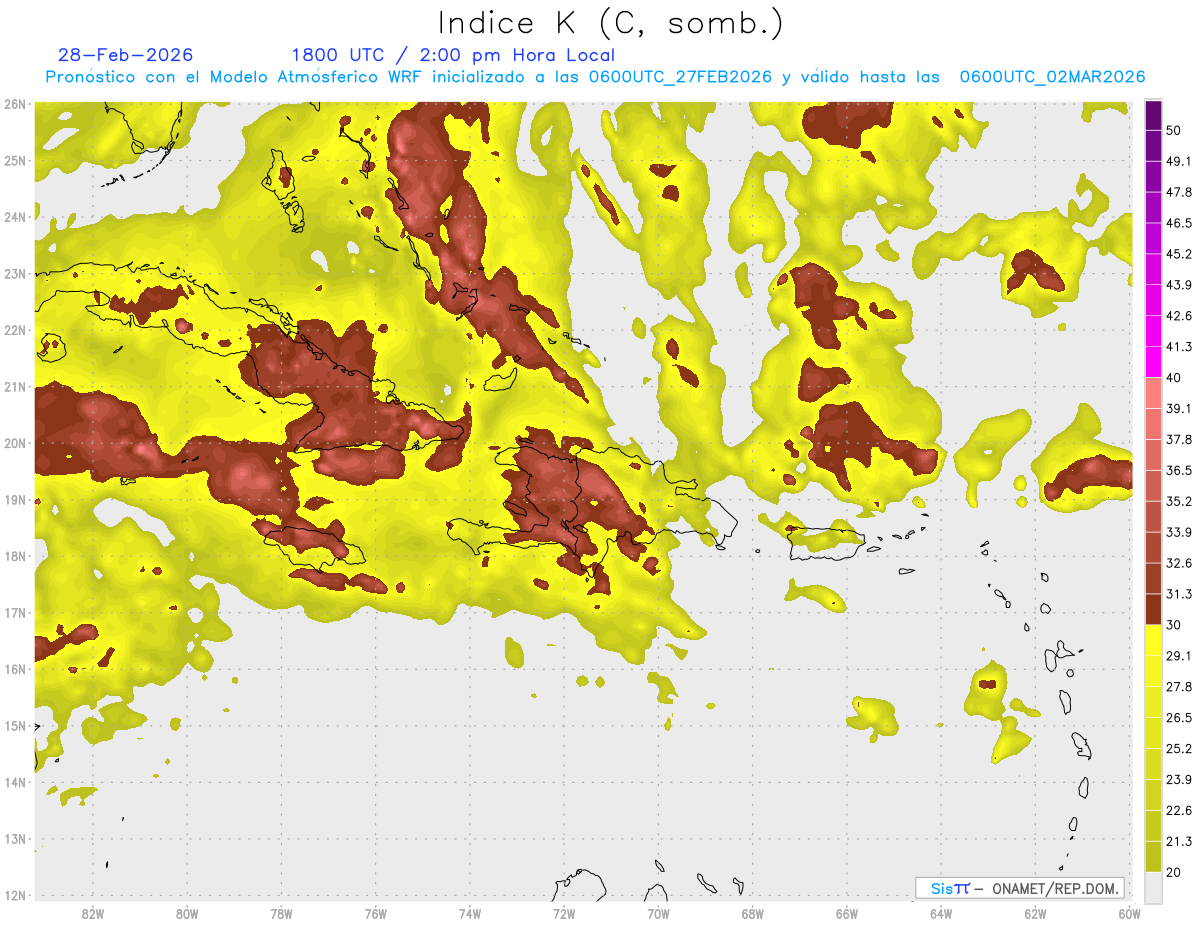
Task: Click the '82W' longitude label
Action: (93, 914)
